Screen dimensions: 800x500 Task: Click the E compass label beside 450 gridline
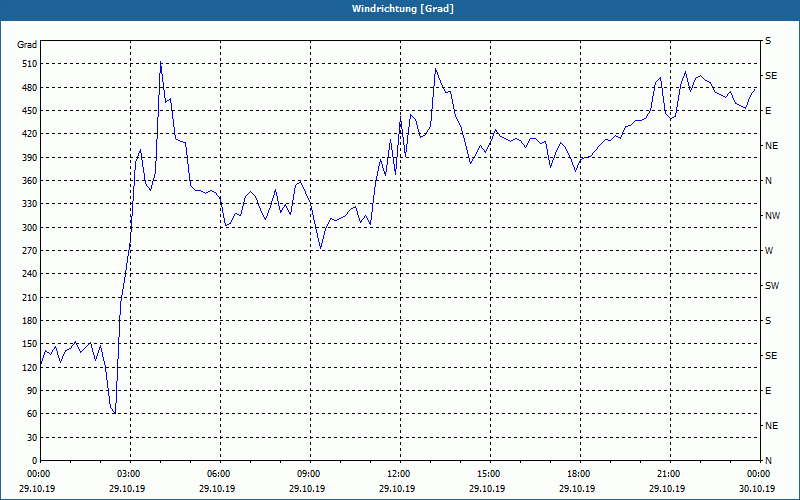(768, 111)
